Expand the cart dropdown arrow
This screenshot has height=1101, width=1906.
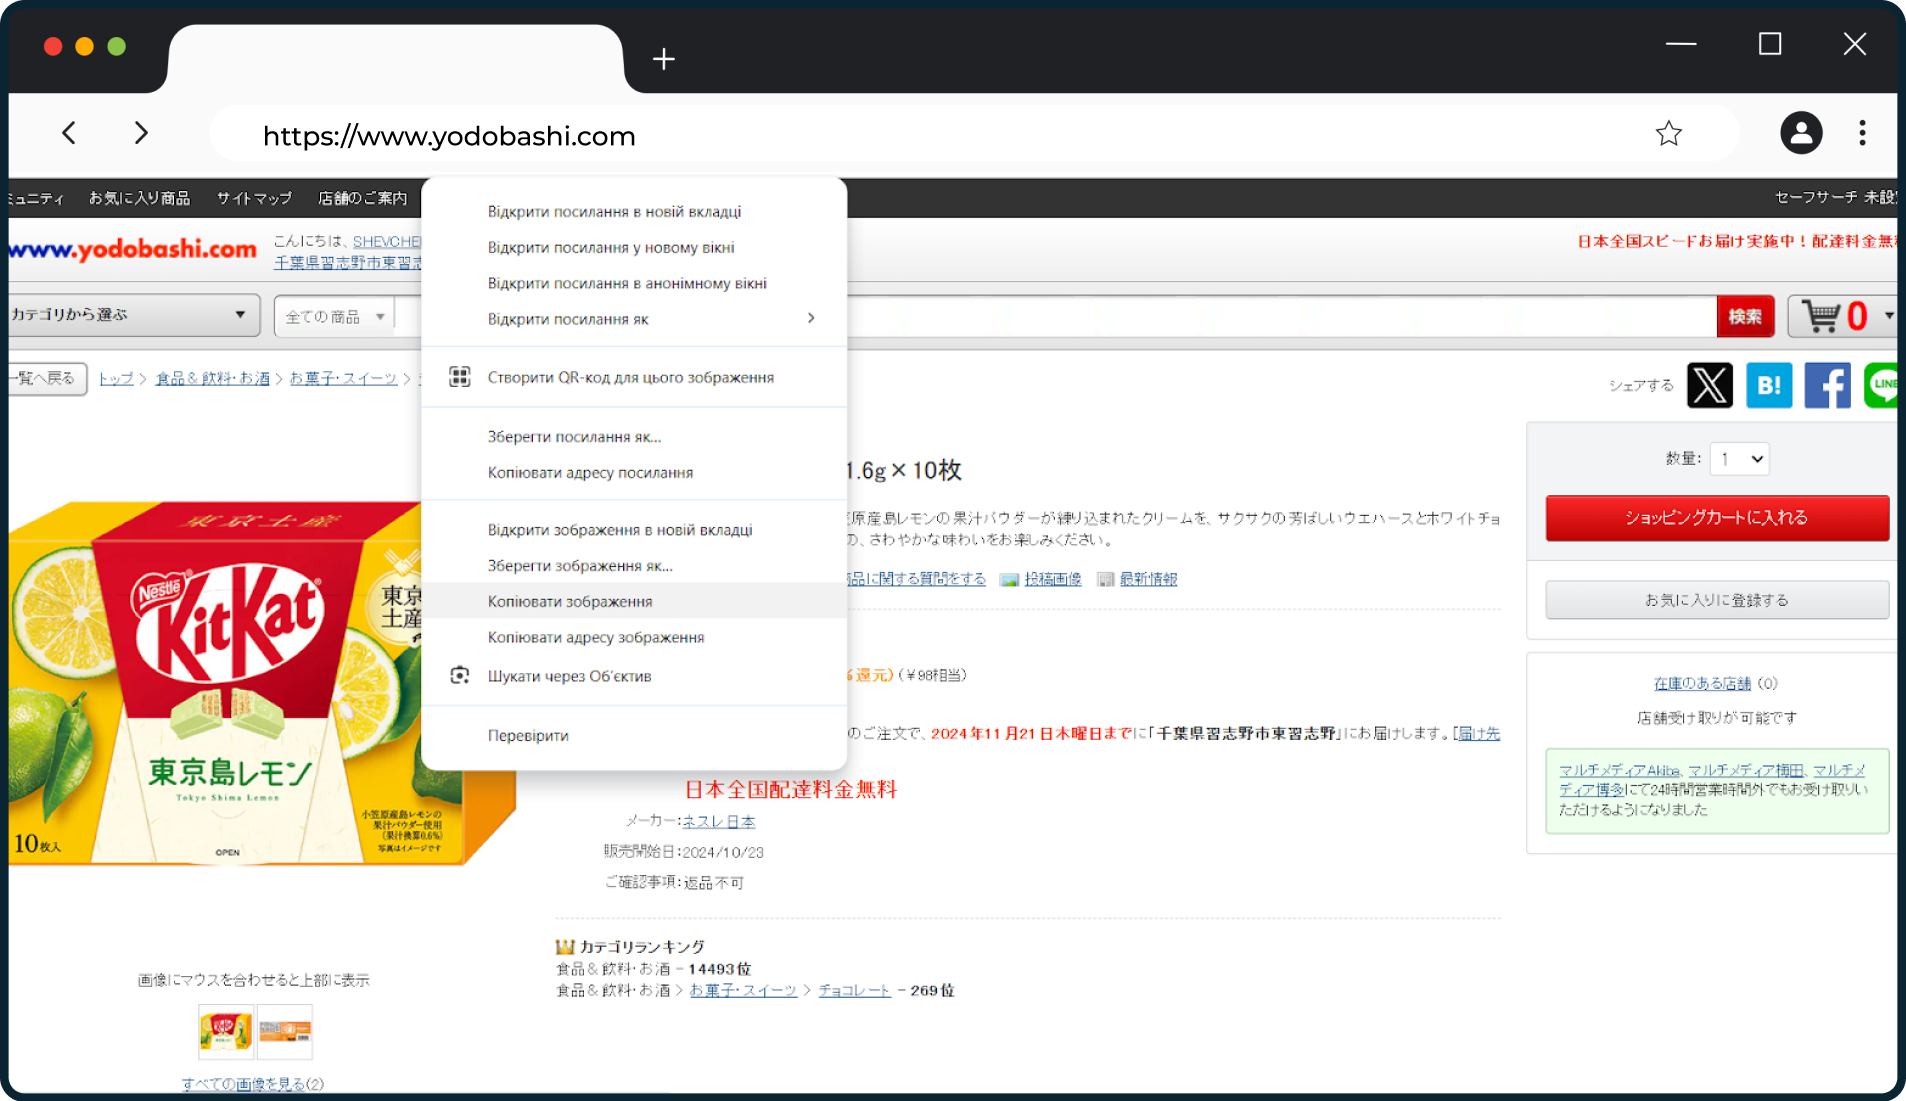(1888, 316)
